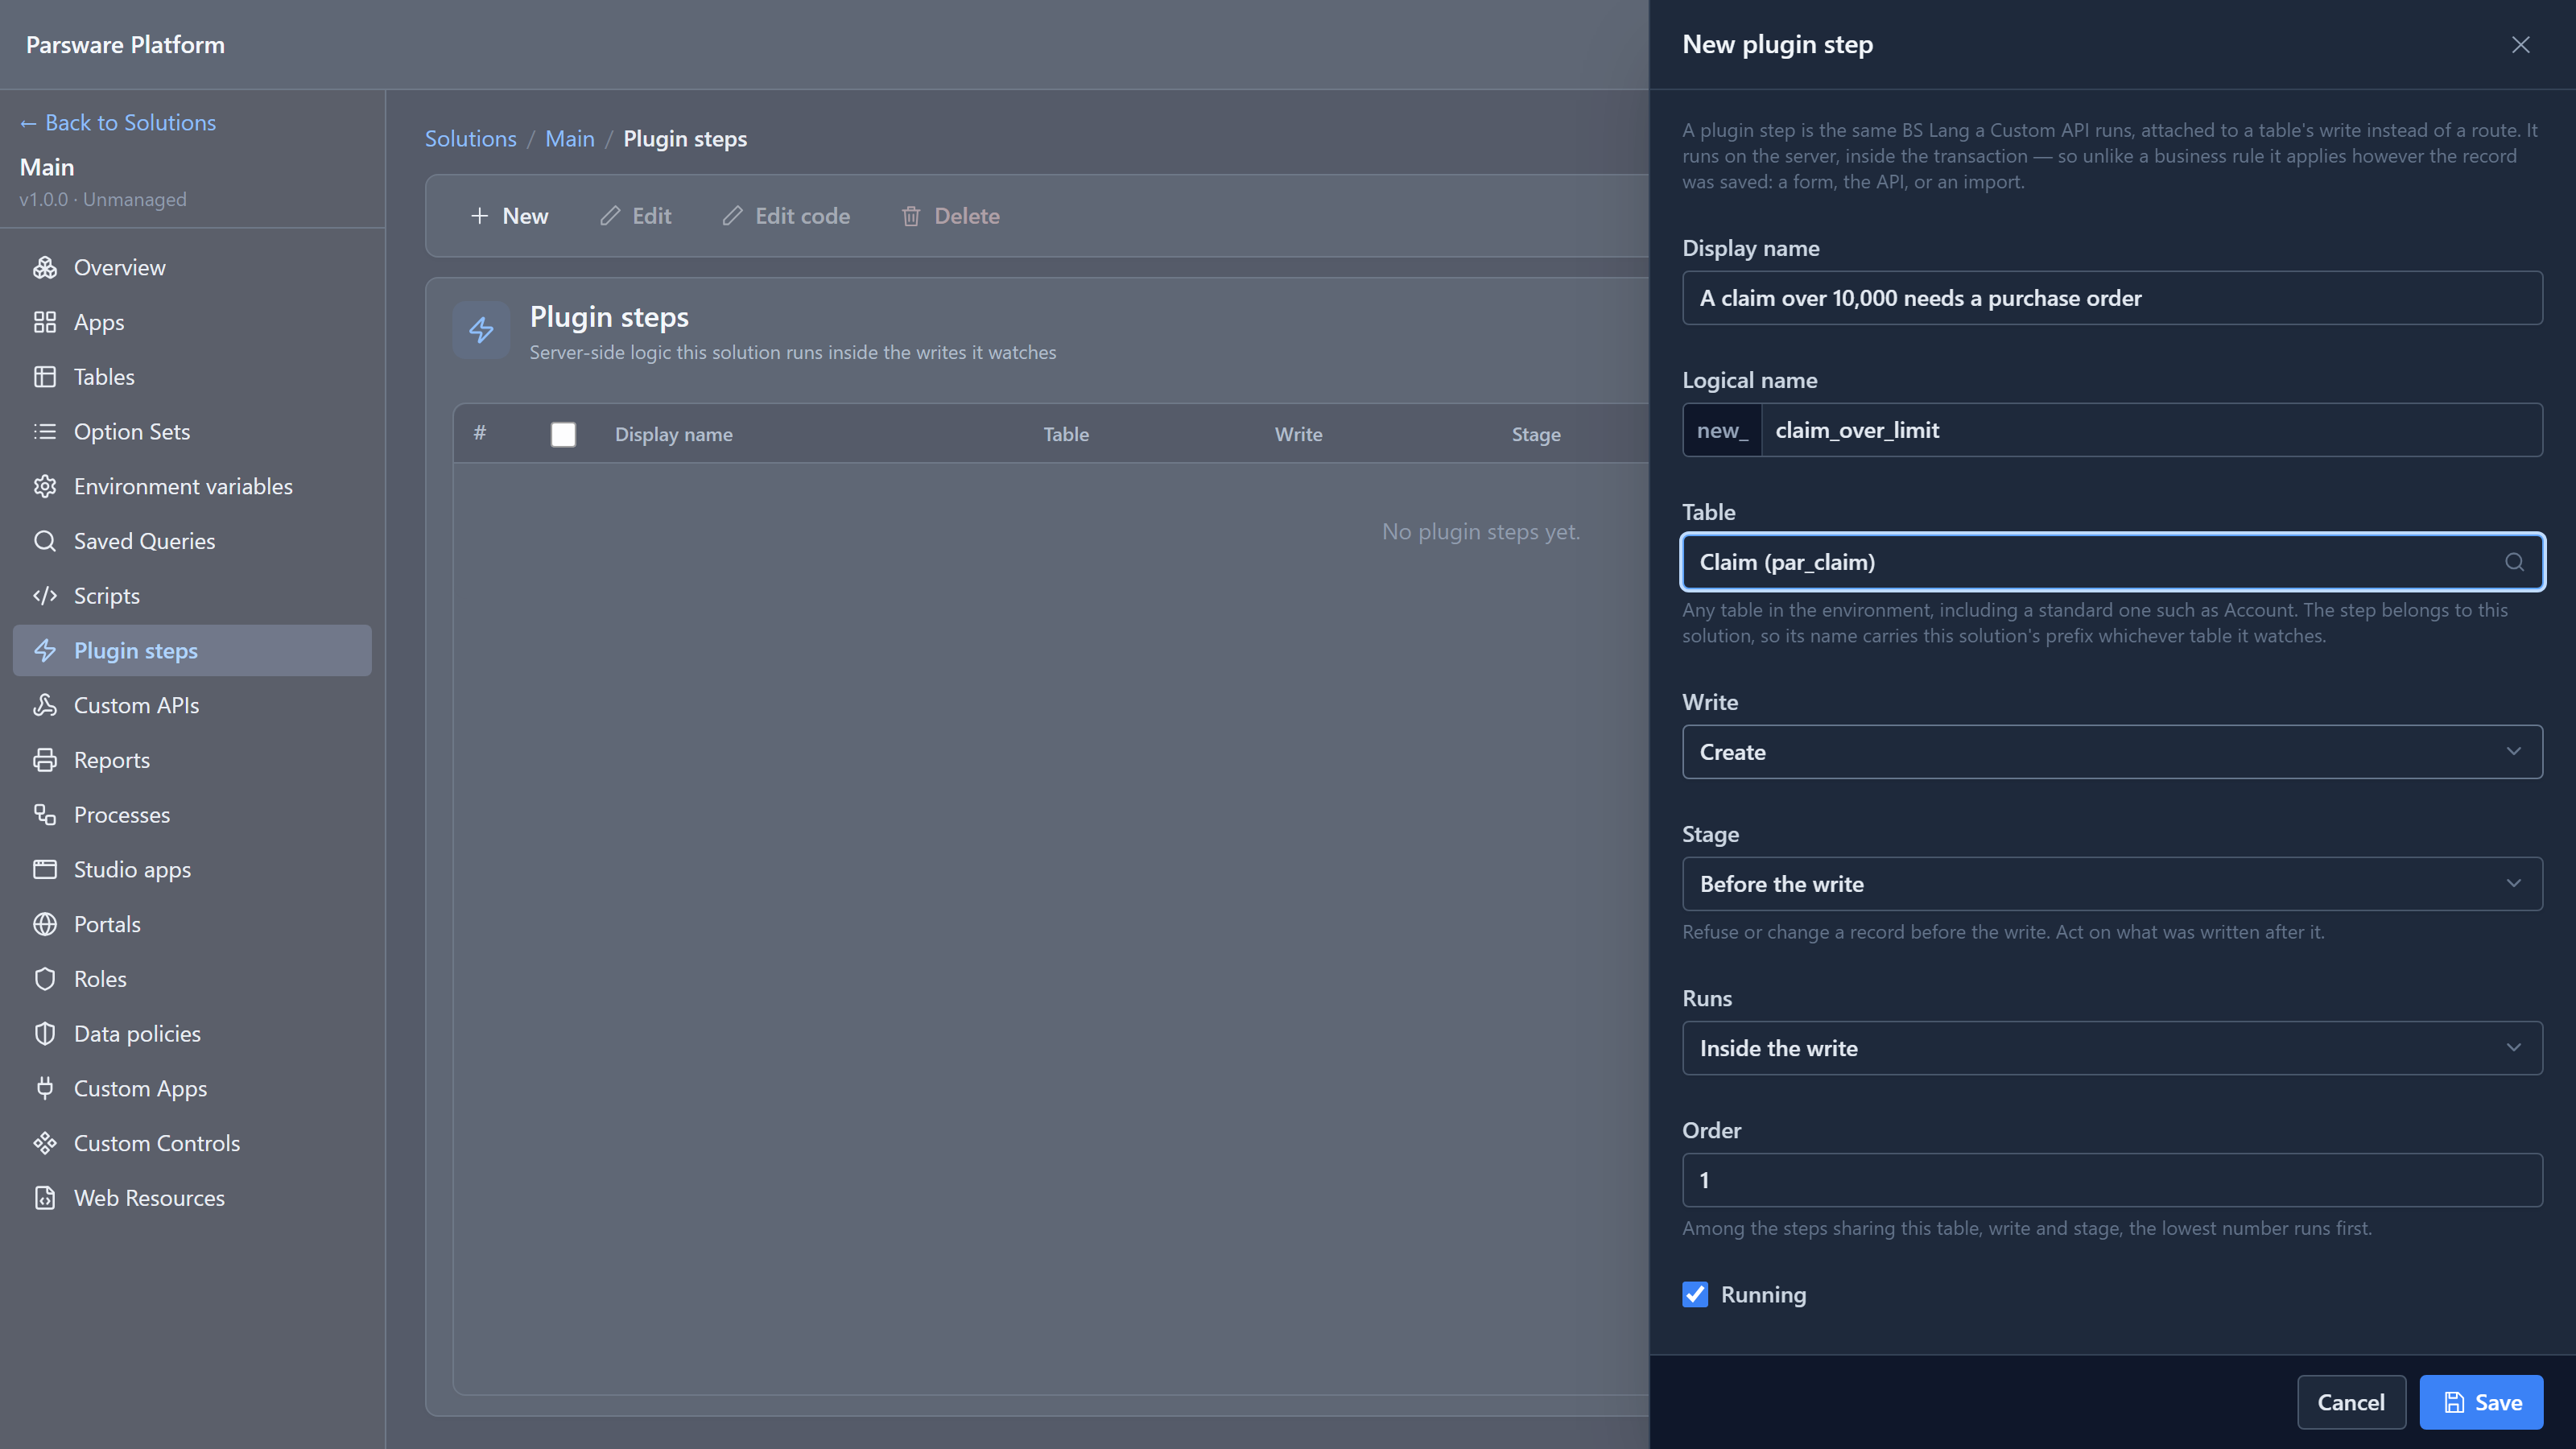Click the Saved Queries magnifier icon
The image size is (2576, 1449).
(x=45, y=541)
